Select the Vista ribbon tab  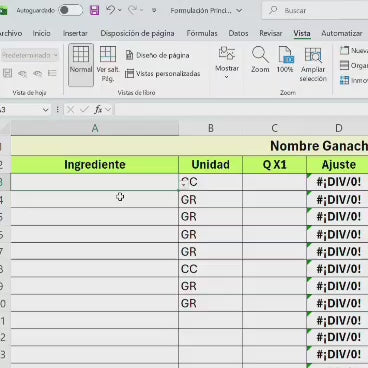302,33
